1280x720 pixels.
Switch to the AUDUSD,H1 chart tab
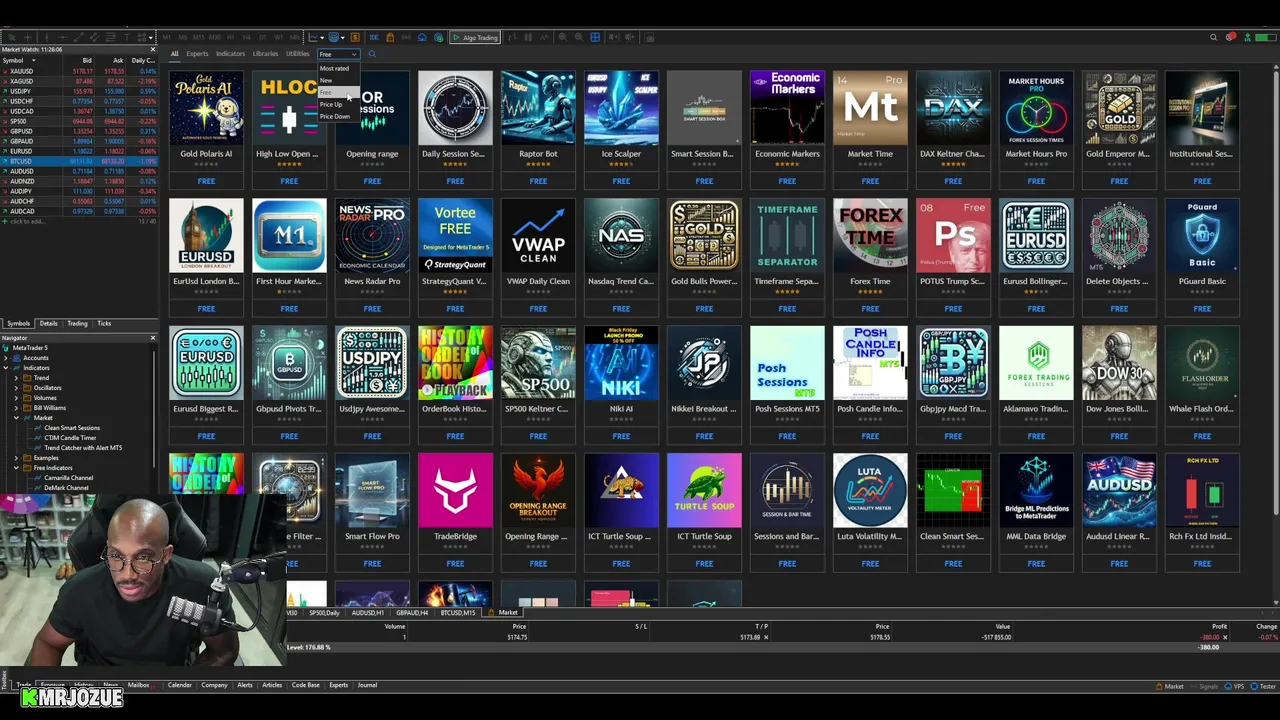(x=368, y=613)
